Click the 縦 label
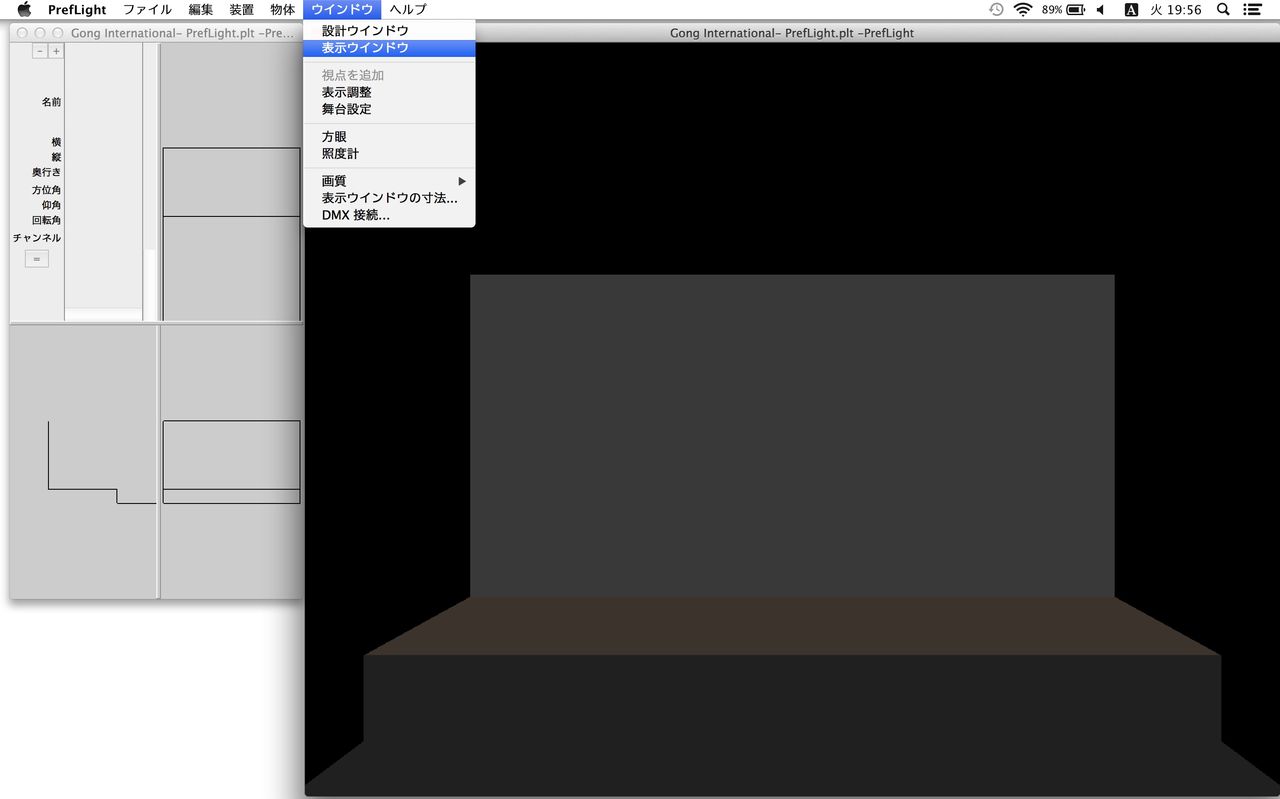The height and width of the screenshot is (799, 1280). [56, 157]
